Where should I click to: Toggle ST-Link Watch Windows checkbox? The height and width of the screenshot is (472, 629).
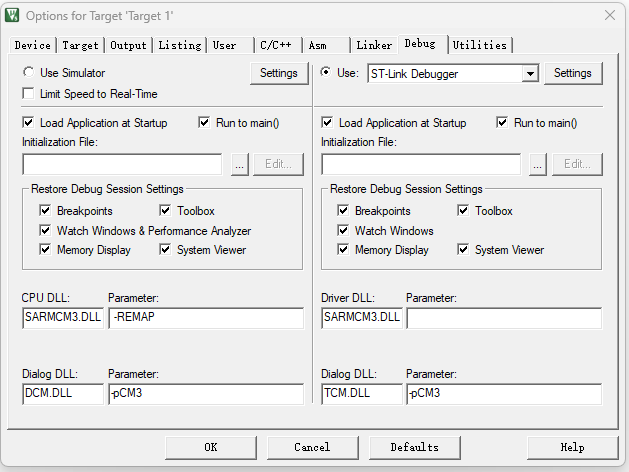click(x=343, y=231)
